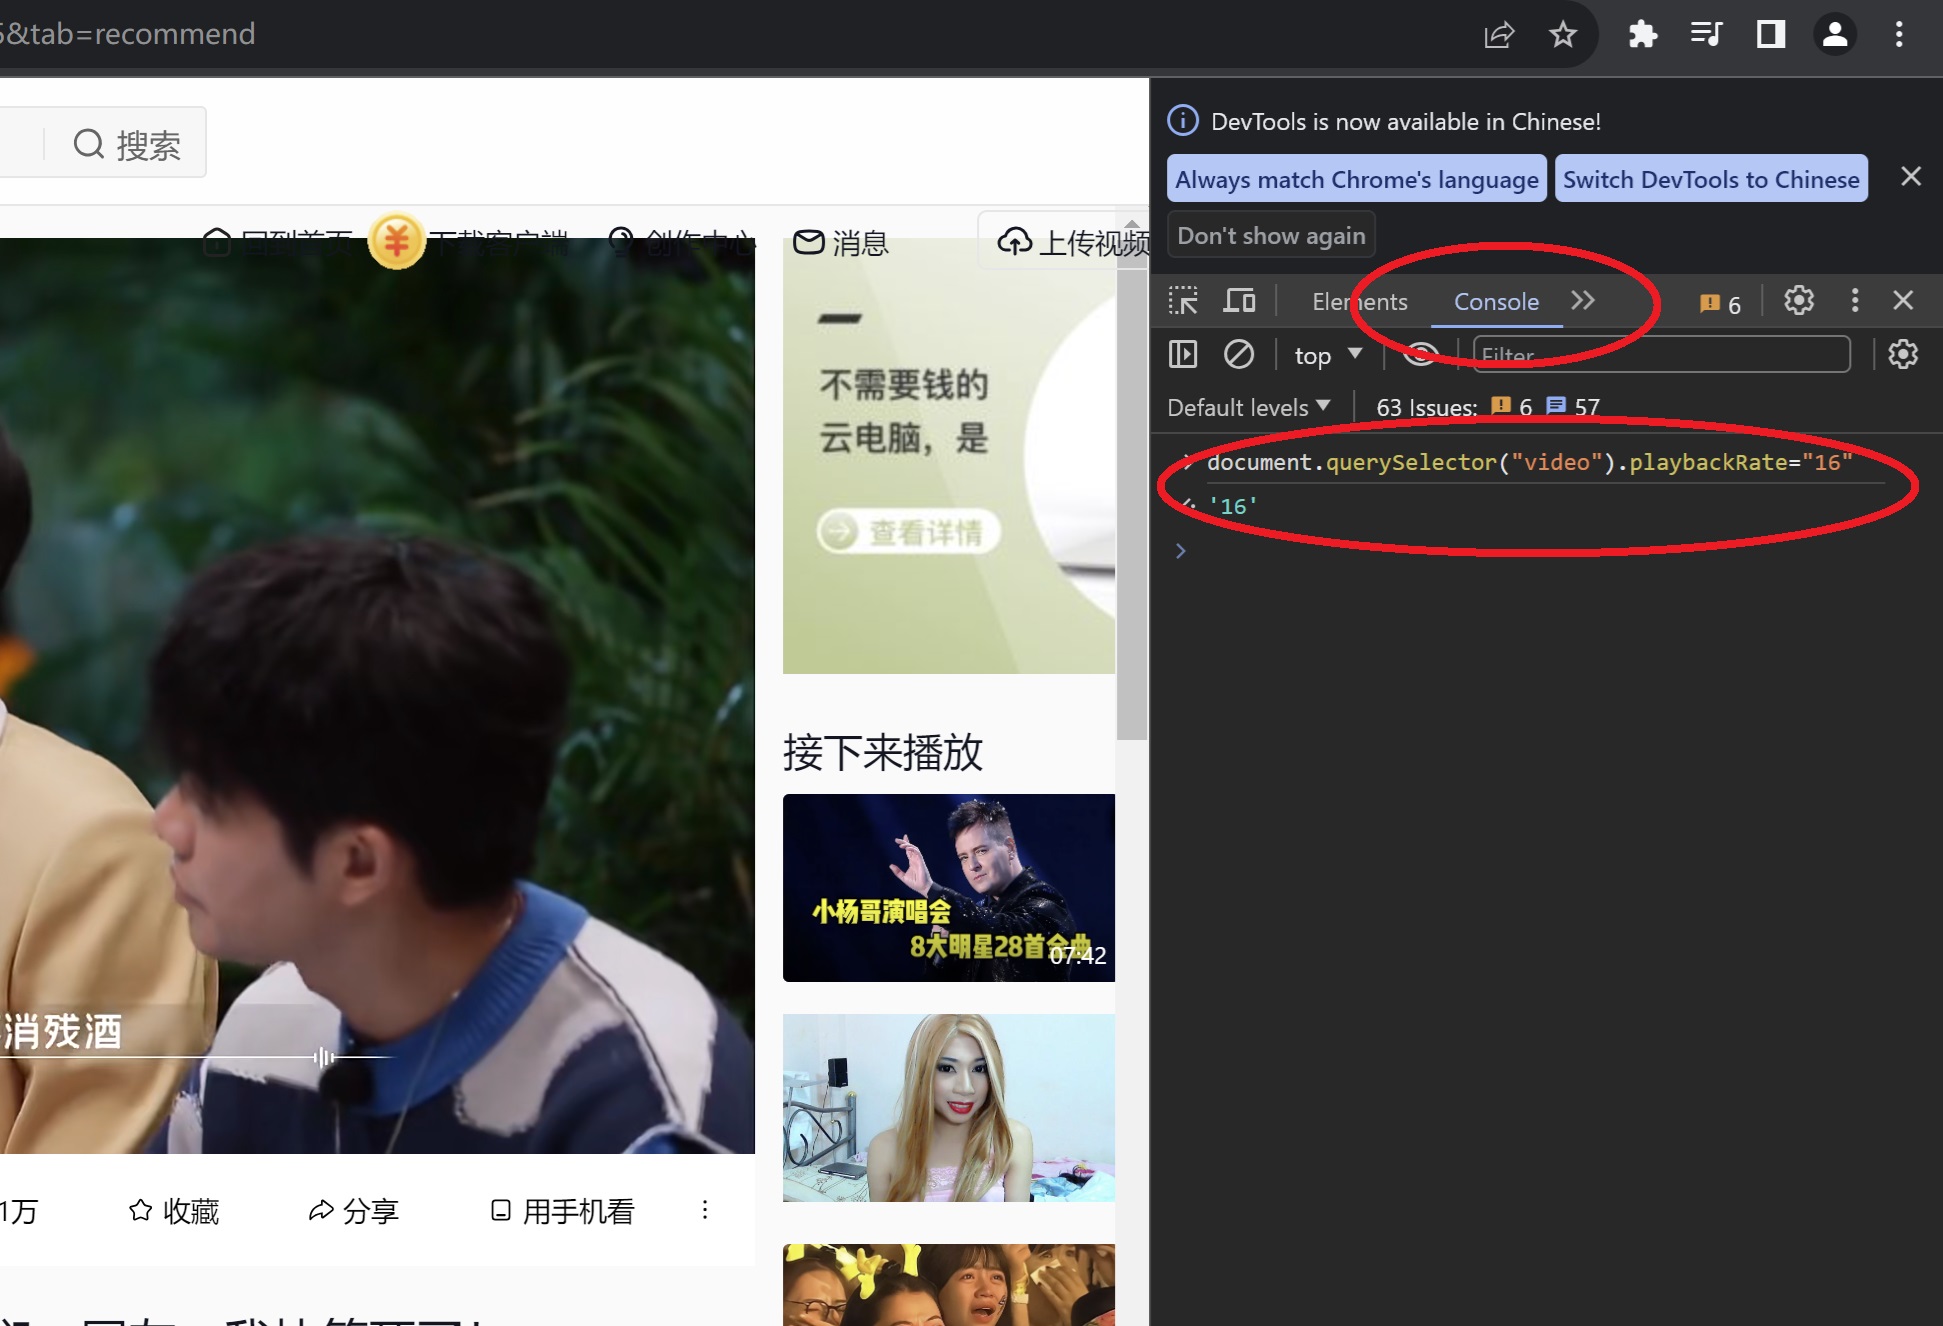Viewport: 1943px width, 1326px height.
Task: Open the blonde woman video thumbnail
Action: tap(949, 1108)
